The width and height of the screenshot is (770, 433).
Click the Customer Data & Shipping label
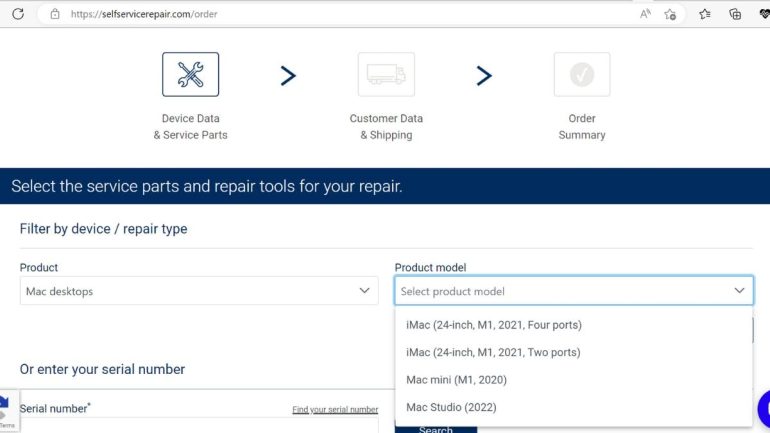(x=386, y=127)
